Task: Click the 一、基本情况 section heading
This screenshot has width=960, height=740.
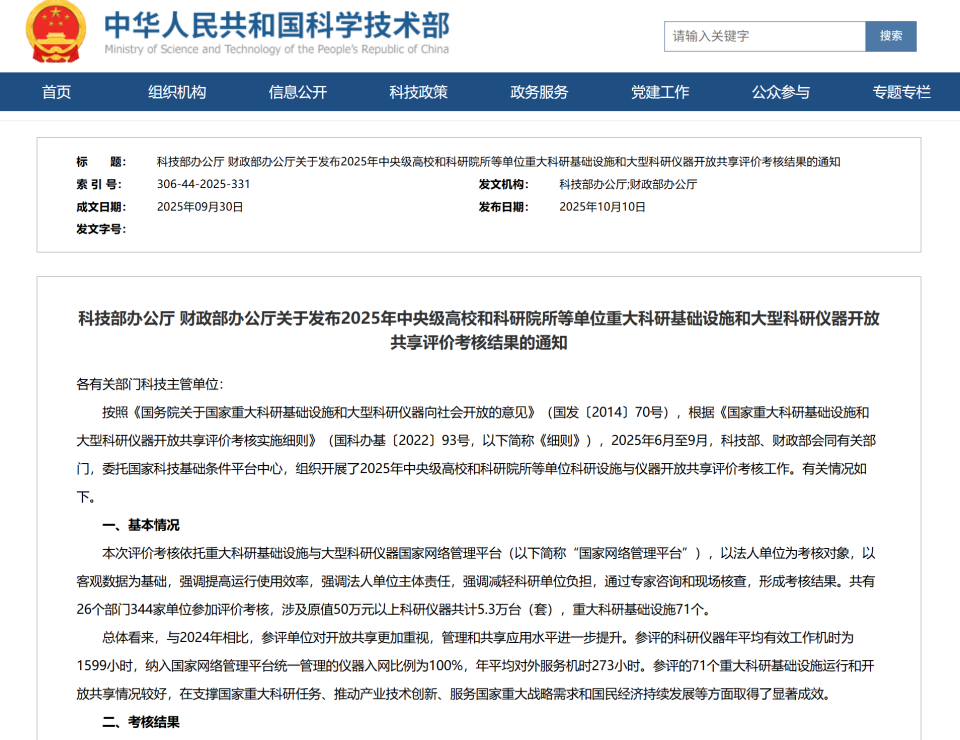Action: (141, 525)
